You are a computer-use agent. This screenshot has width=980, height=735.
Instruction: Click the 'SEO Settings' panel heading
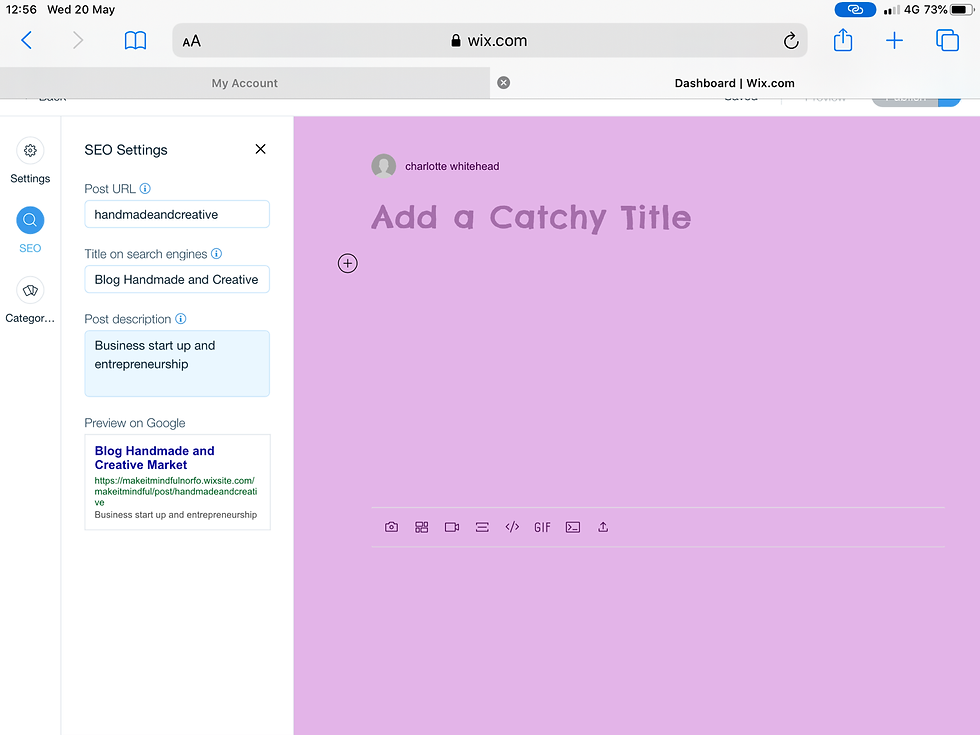coord(126,150)
